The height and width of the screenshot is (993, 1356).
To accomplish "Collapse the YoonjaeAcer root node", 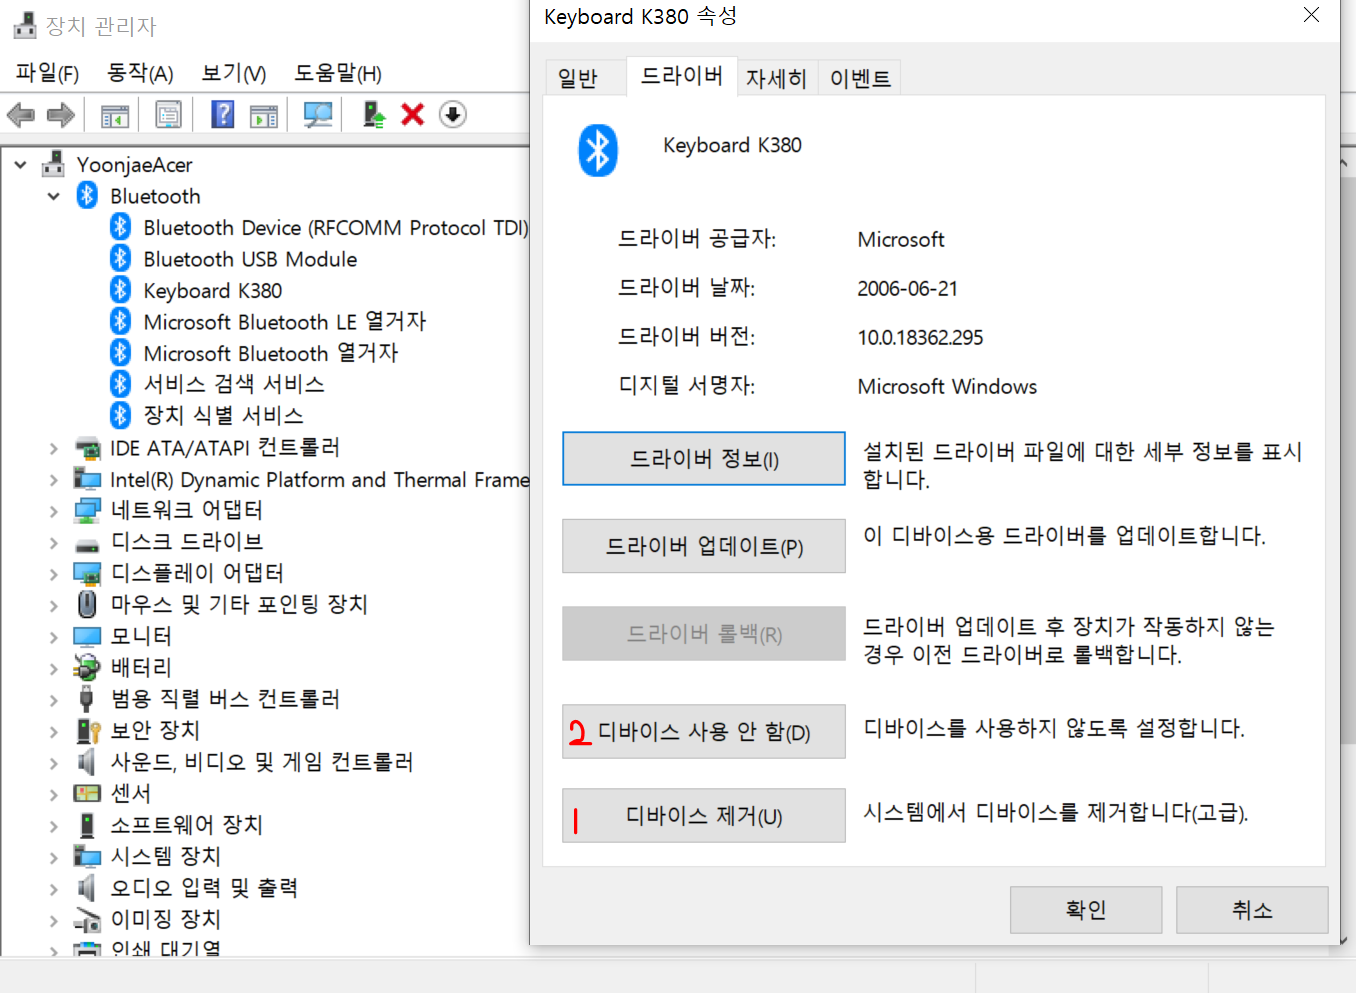I will click(21, 164).
